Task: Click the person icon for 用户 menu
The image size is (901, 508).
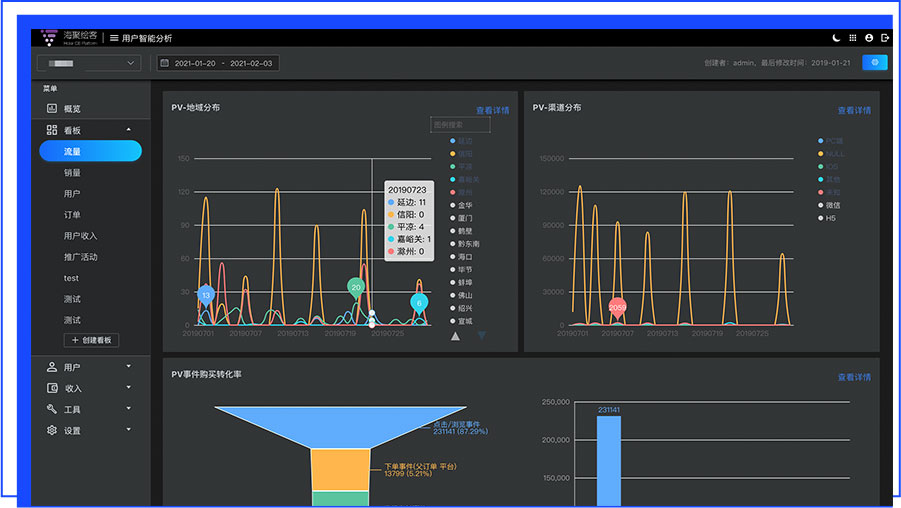Action: 52,367
